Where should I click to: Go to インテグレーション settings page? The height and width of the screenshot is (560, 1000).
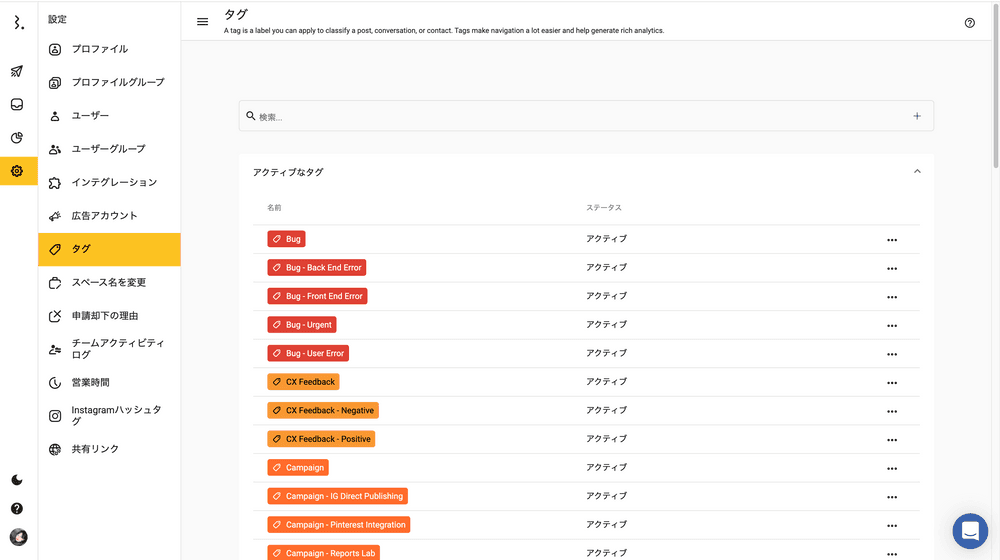coord(114,182)
